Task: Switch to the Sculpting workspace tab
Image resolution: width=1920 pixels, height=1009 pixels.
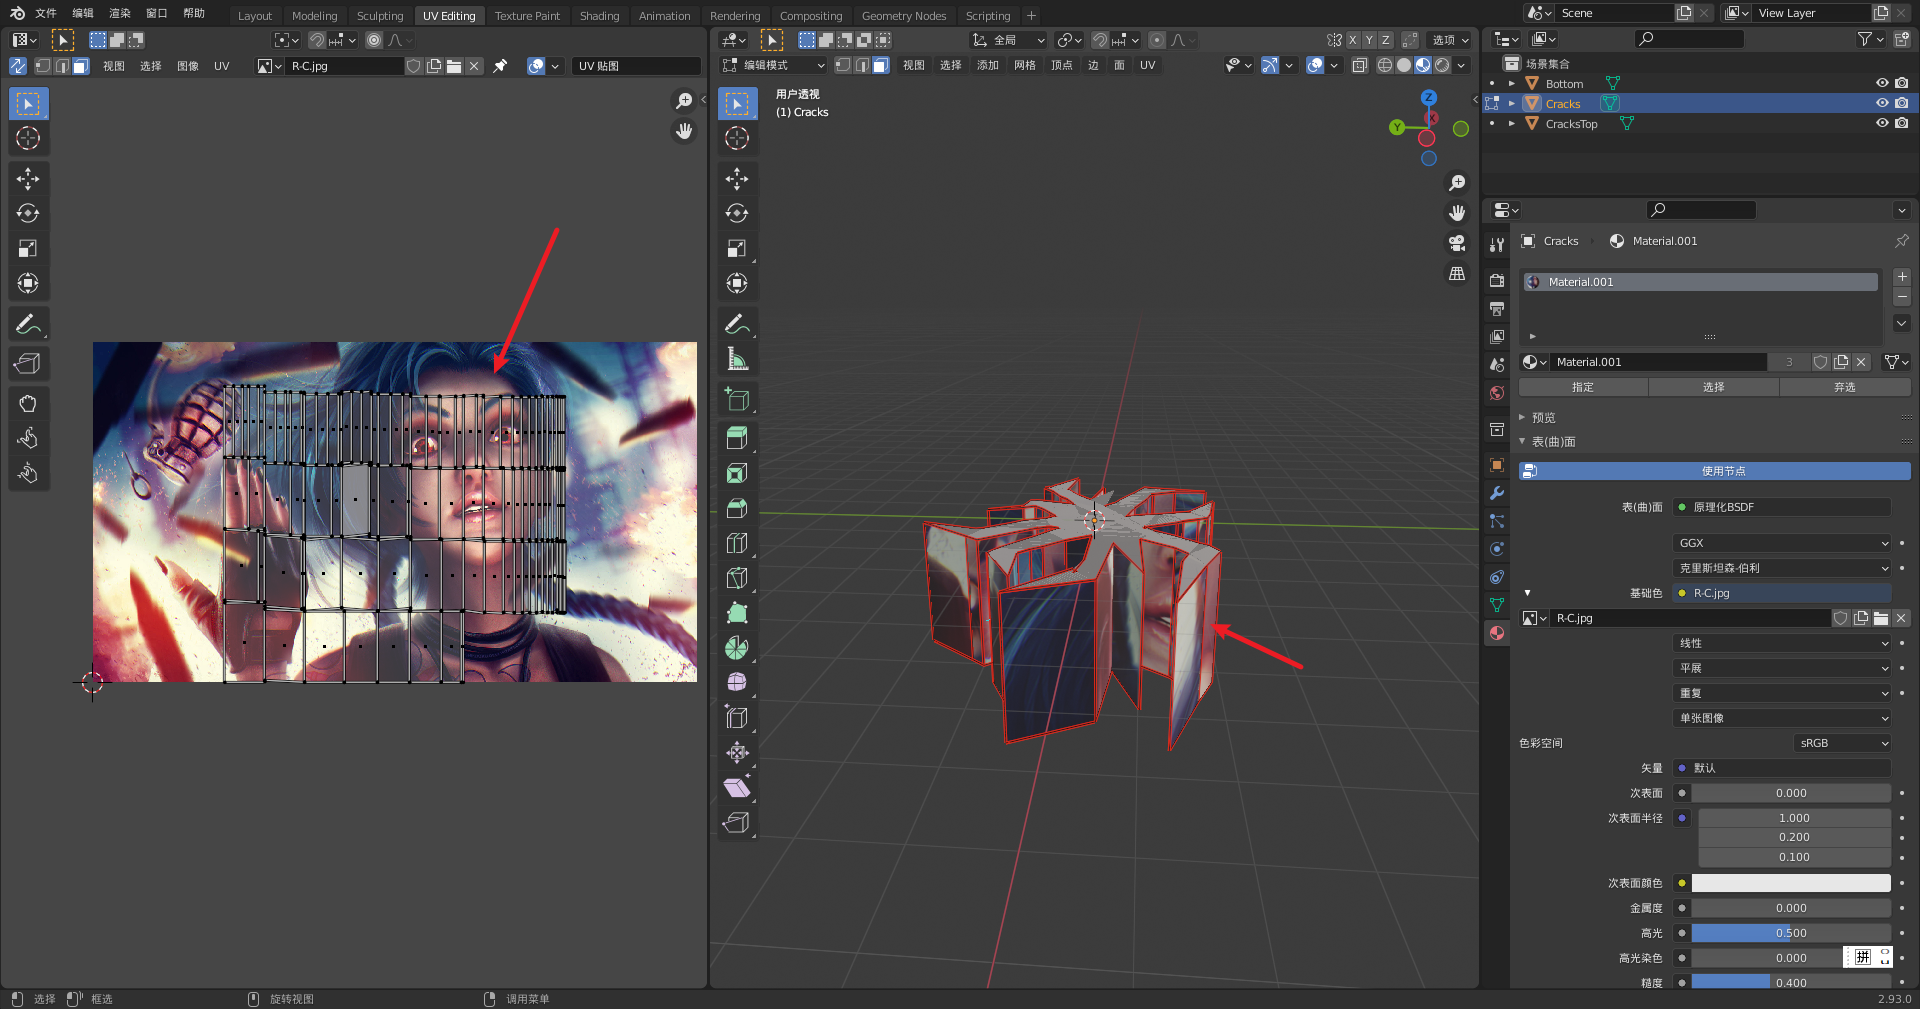Action: point(380,16)
